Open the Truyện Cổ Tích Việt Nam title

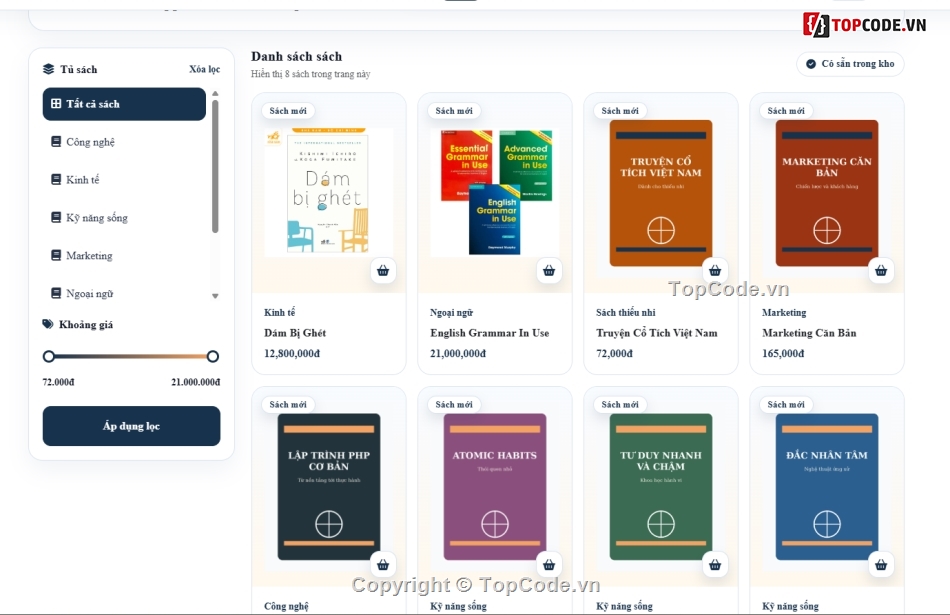pyautogui.click(x=657, y=333)
